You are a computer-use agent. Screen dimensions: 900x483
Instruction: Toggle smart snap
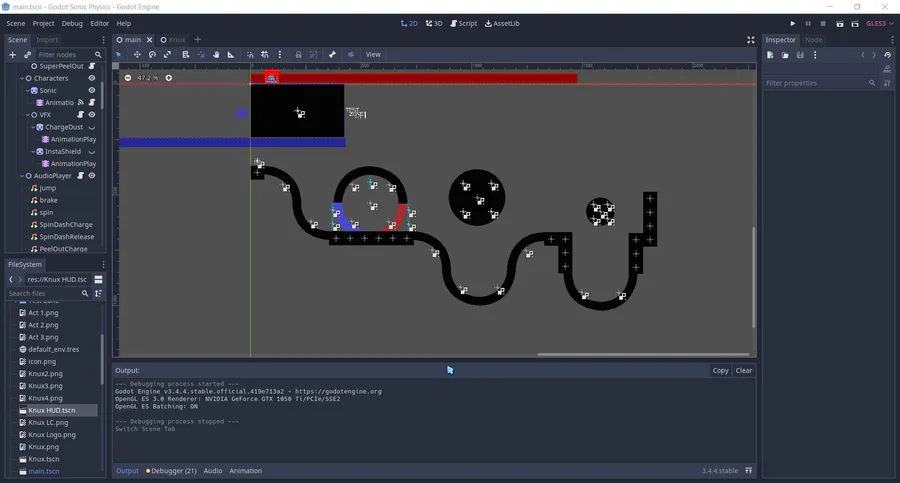click(x=250, y=55)
